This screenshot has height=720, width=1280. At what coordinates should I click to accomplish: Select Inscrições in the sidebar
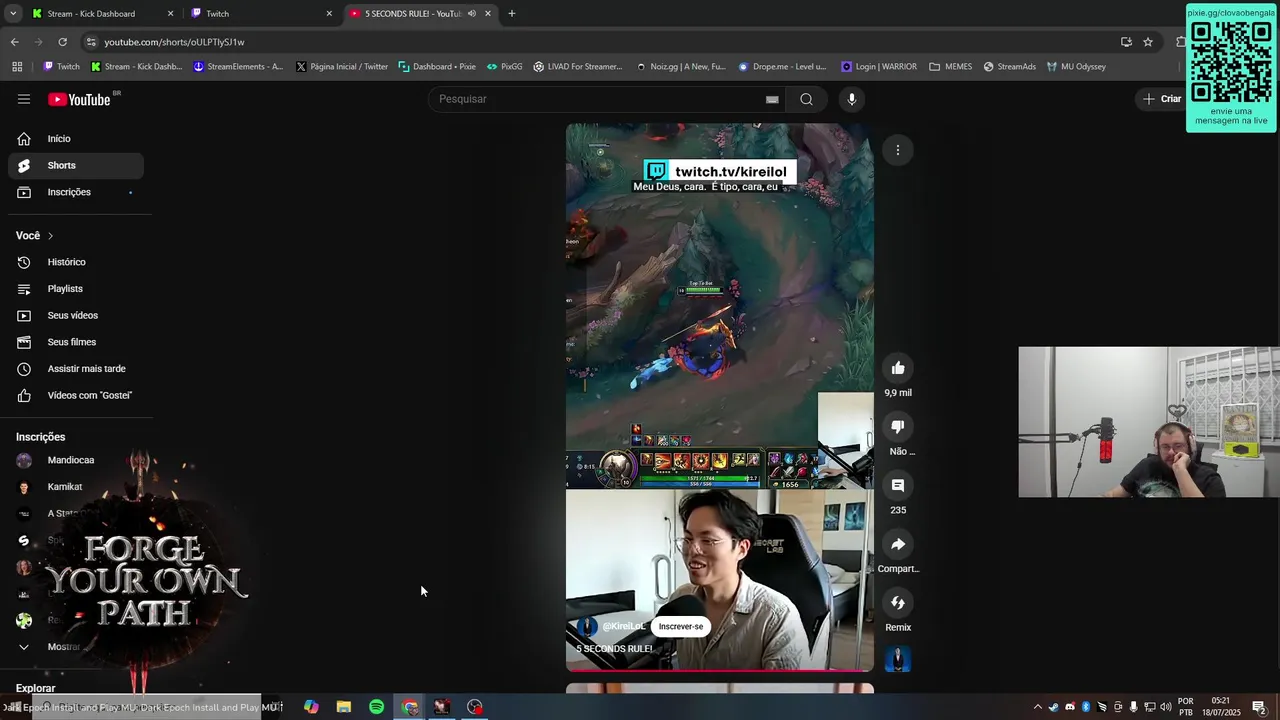(76, 192)
